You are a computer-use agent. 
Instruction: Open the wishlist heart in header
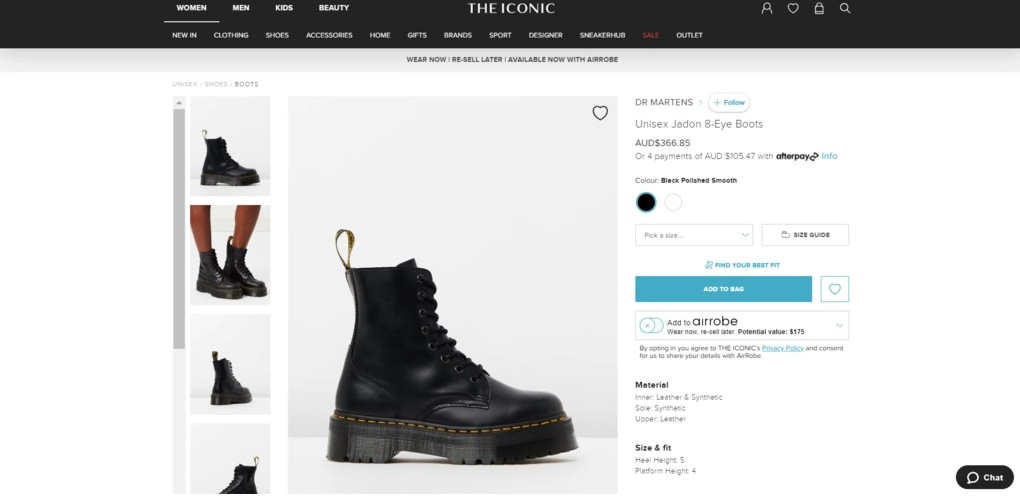point(793,8)
